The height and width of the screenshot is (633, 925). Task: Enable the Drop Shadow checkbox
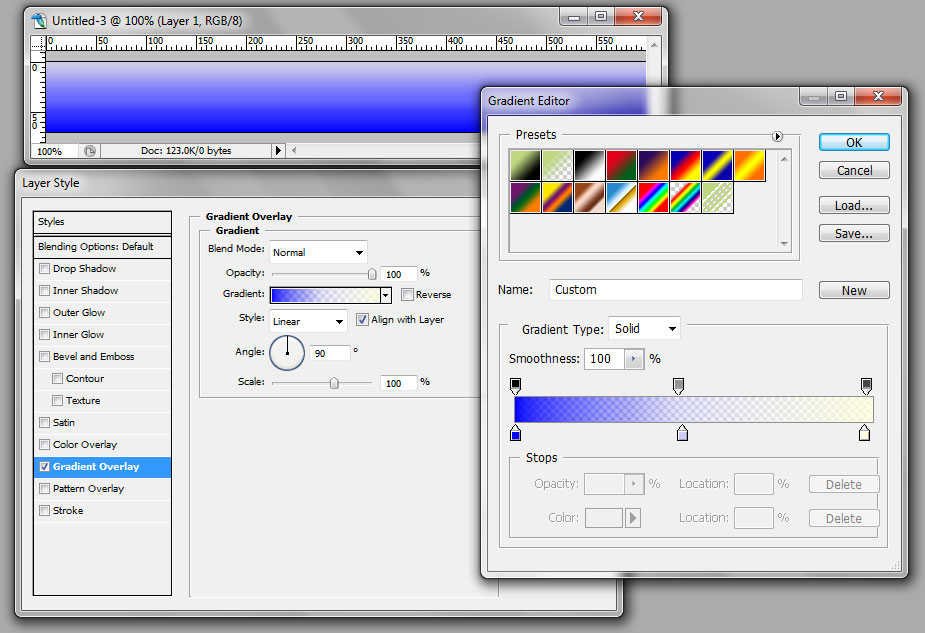coord(44,268)
